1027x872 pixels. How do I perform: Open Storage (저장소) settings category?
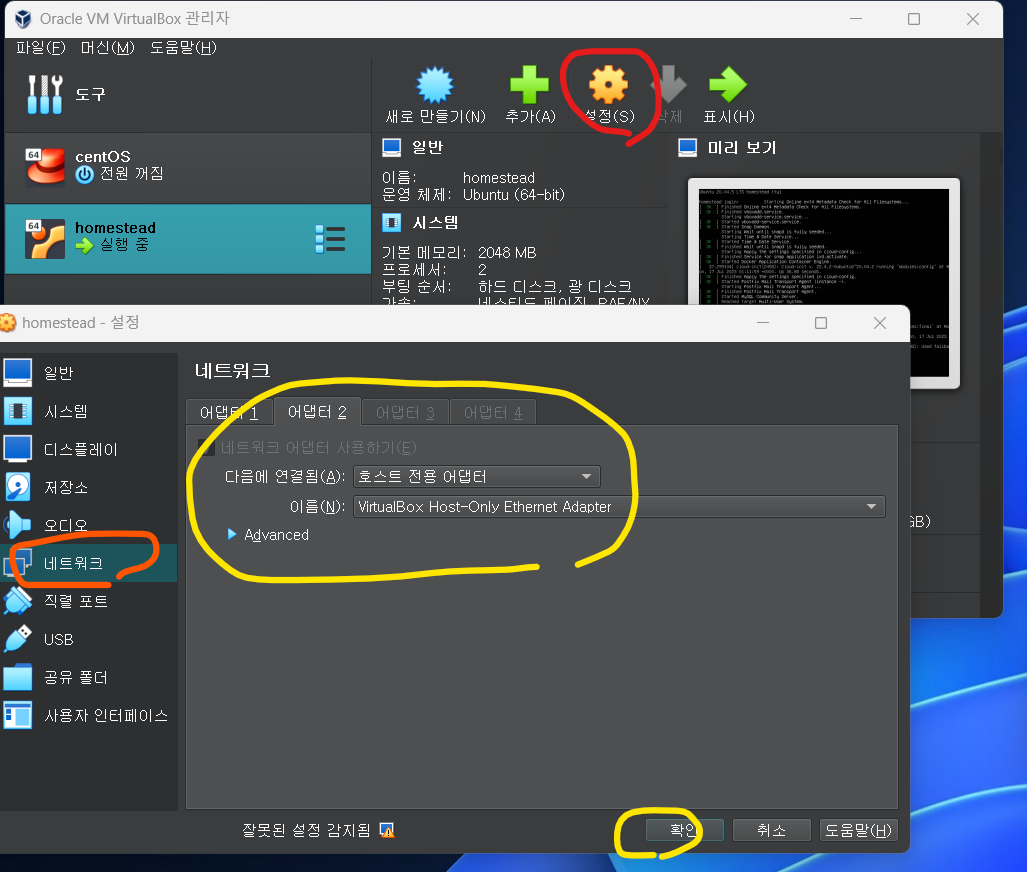pos(88,487)
